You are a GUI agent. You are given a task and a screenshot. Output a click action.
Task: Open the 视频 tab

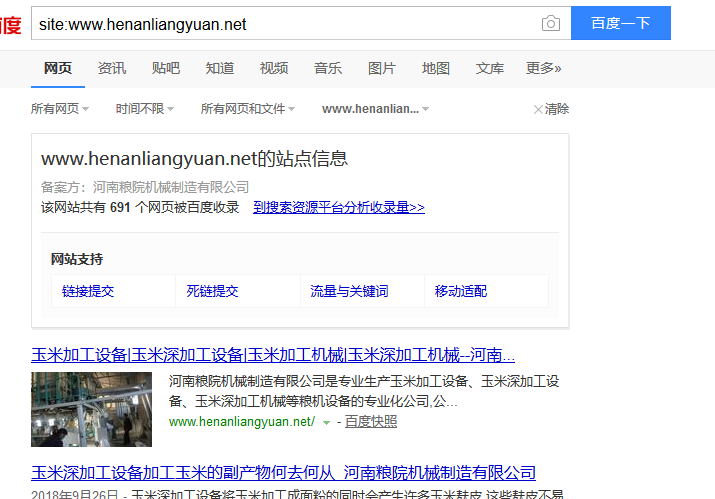(274, 68)
